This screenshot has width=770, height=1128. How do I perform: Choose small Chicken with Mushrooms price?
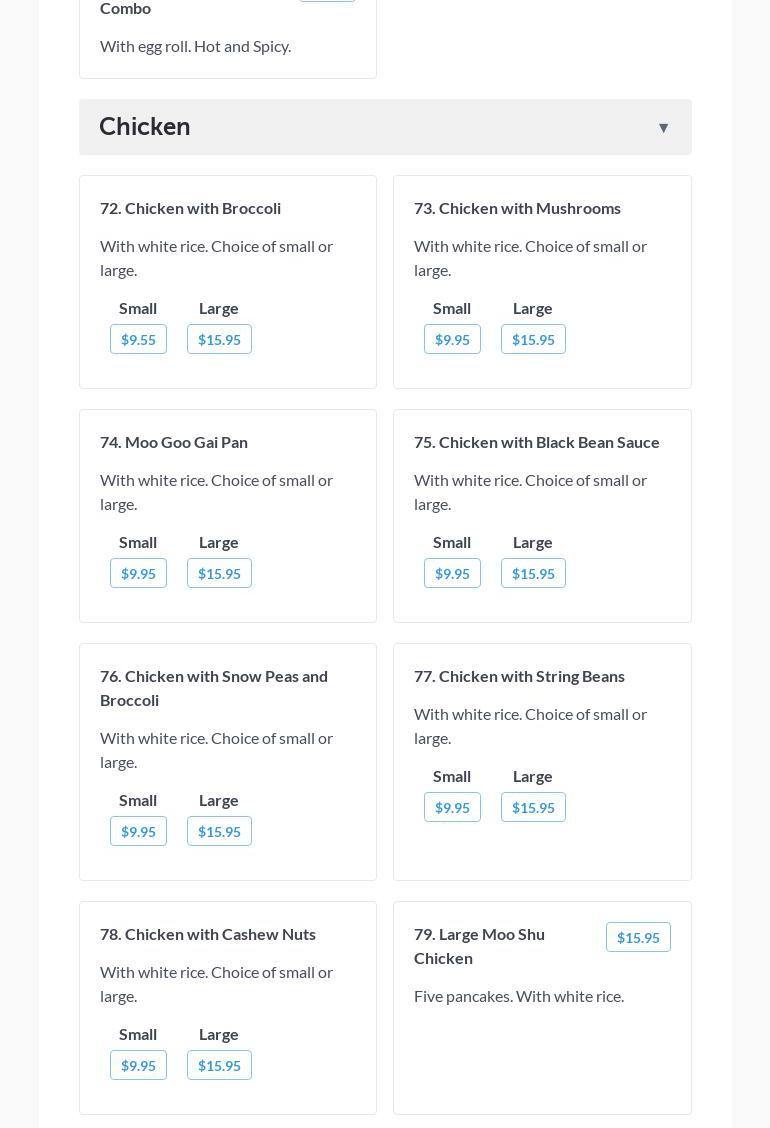click(452, 339)
